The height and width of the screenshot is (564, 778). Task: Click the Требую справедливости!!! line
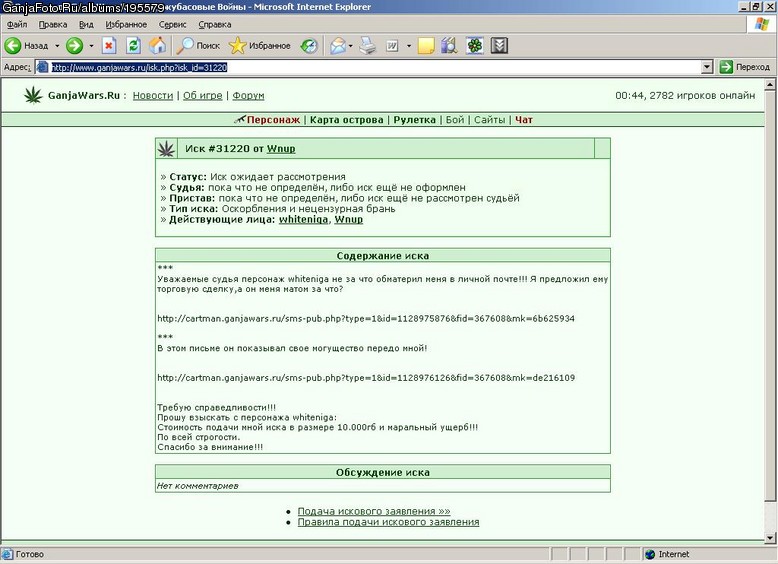point(216,407)
